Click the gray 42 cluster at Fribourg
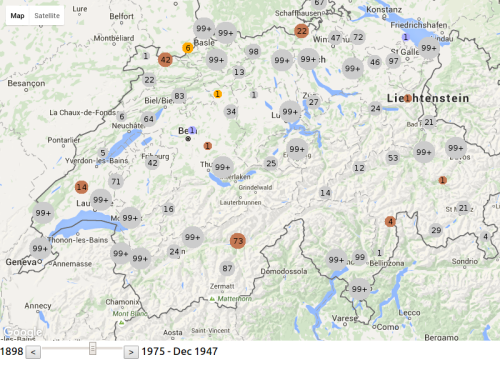 (152, 163)
